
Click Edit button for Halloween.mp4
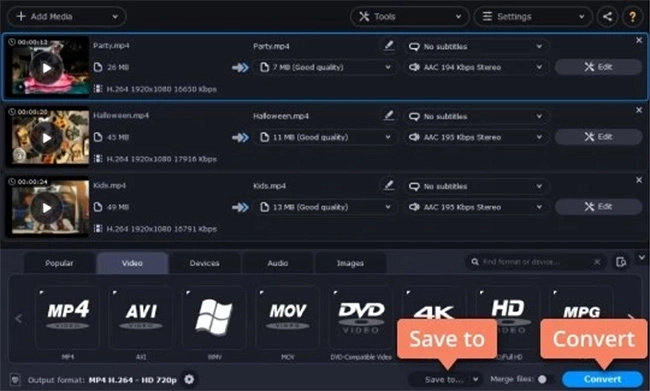tap(598, 136)
